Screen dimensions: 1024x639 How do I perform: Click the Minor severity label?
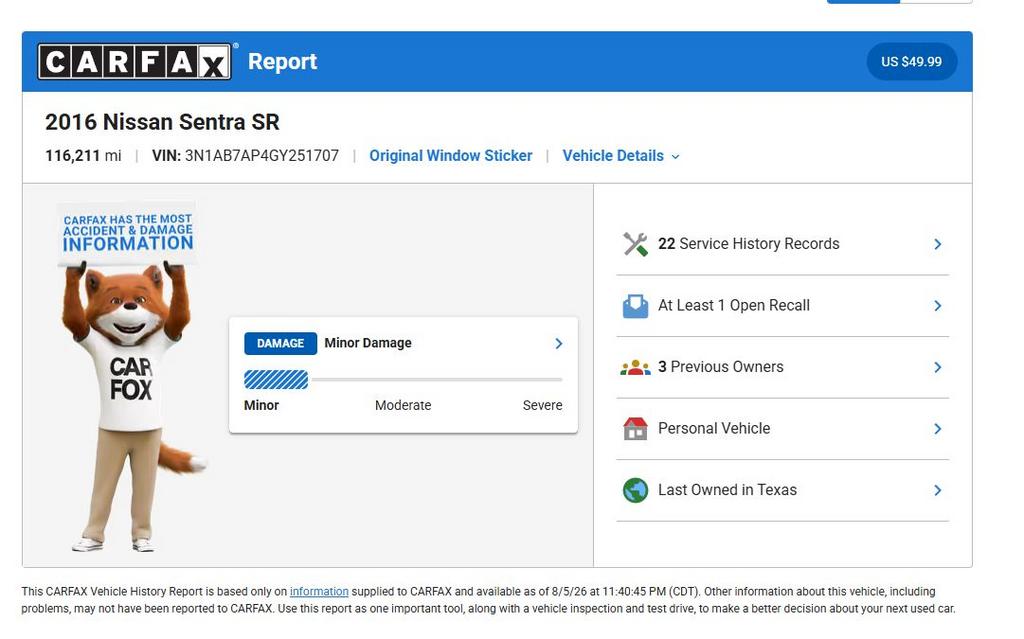click(261, 405)
